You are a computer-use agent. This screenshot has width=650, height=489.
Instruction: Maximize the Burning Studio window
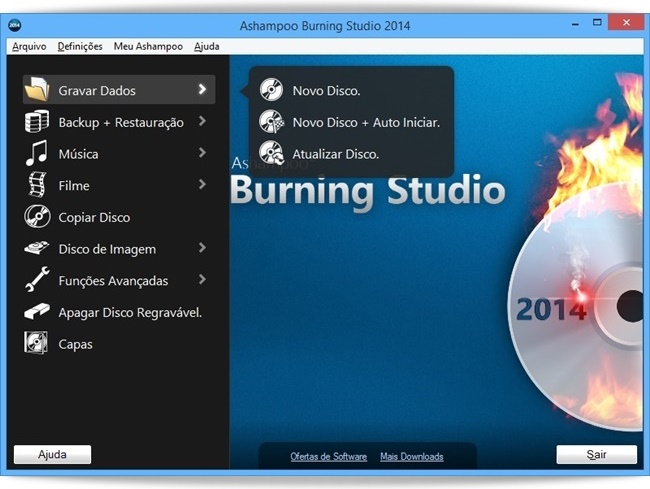point(597,23)
